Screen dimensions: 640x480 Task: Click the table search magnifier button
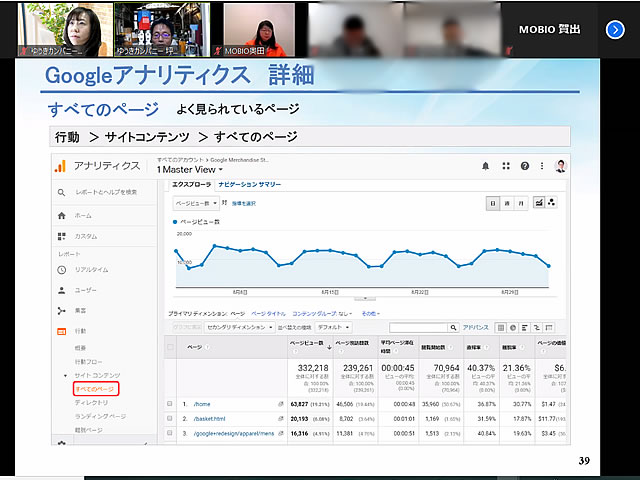click(x=453, y=327)
